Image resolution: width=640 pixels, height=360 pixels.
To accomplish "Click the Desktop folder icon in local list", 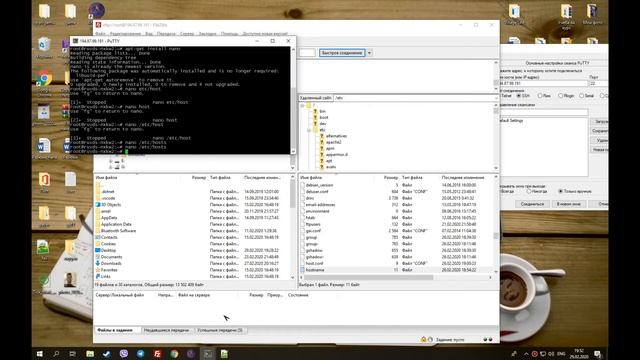I will [98, 250].
